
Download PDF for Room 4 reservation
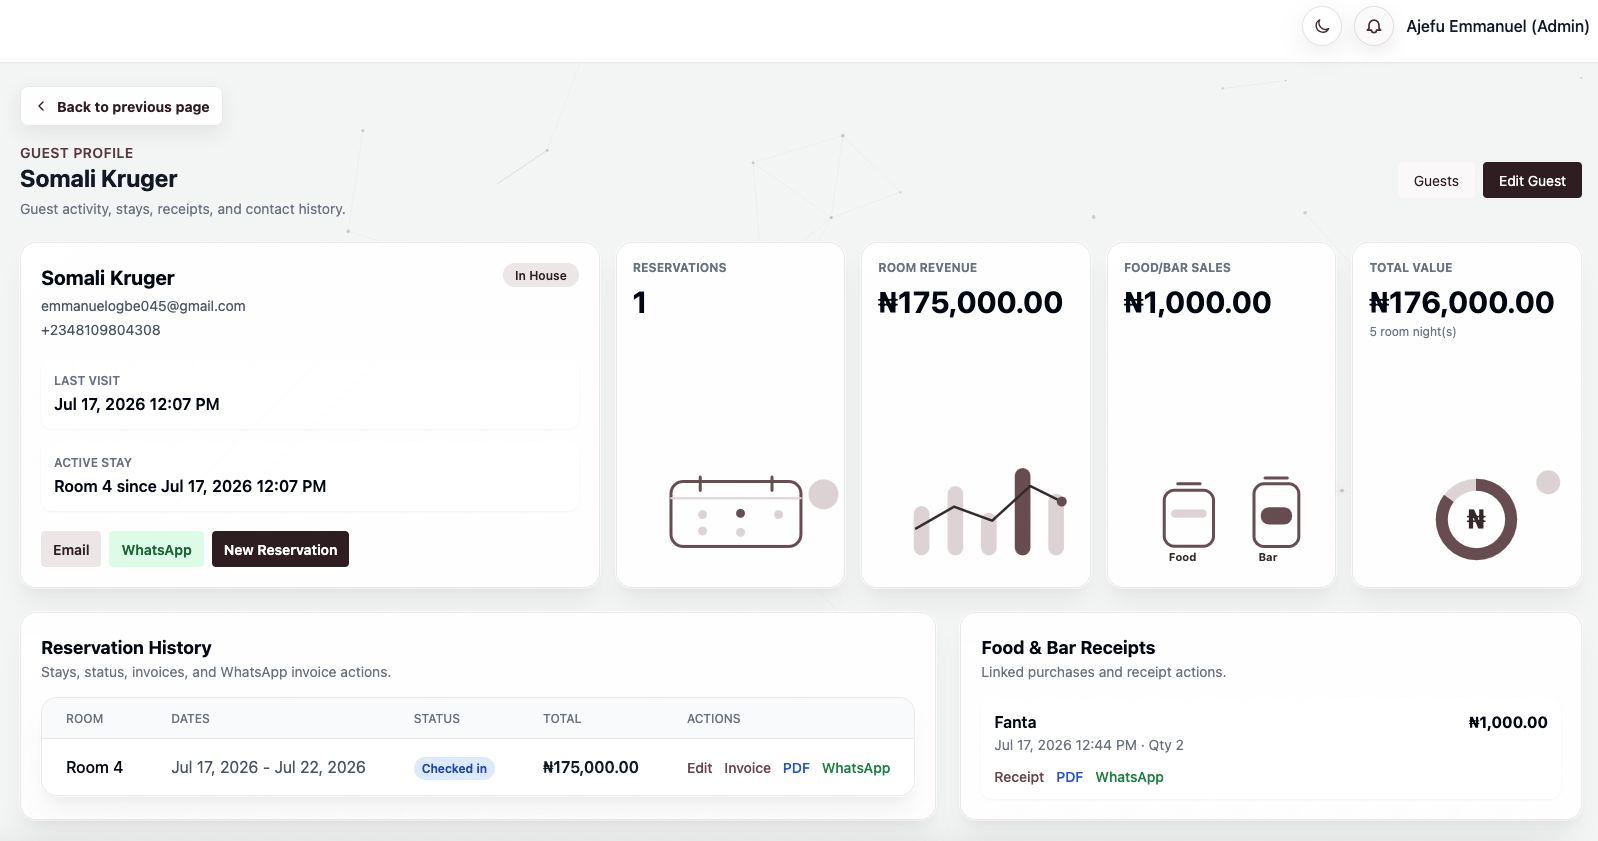pyautogui.click(x=796, y=768)
